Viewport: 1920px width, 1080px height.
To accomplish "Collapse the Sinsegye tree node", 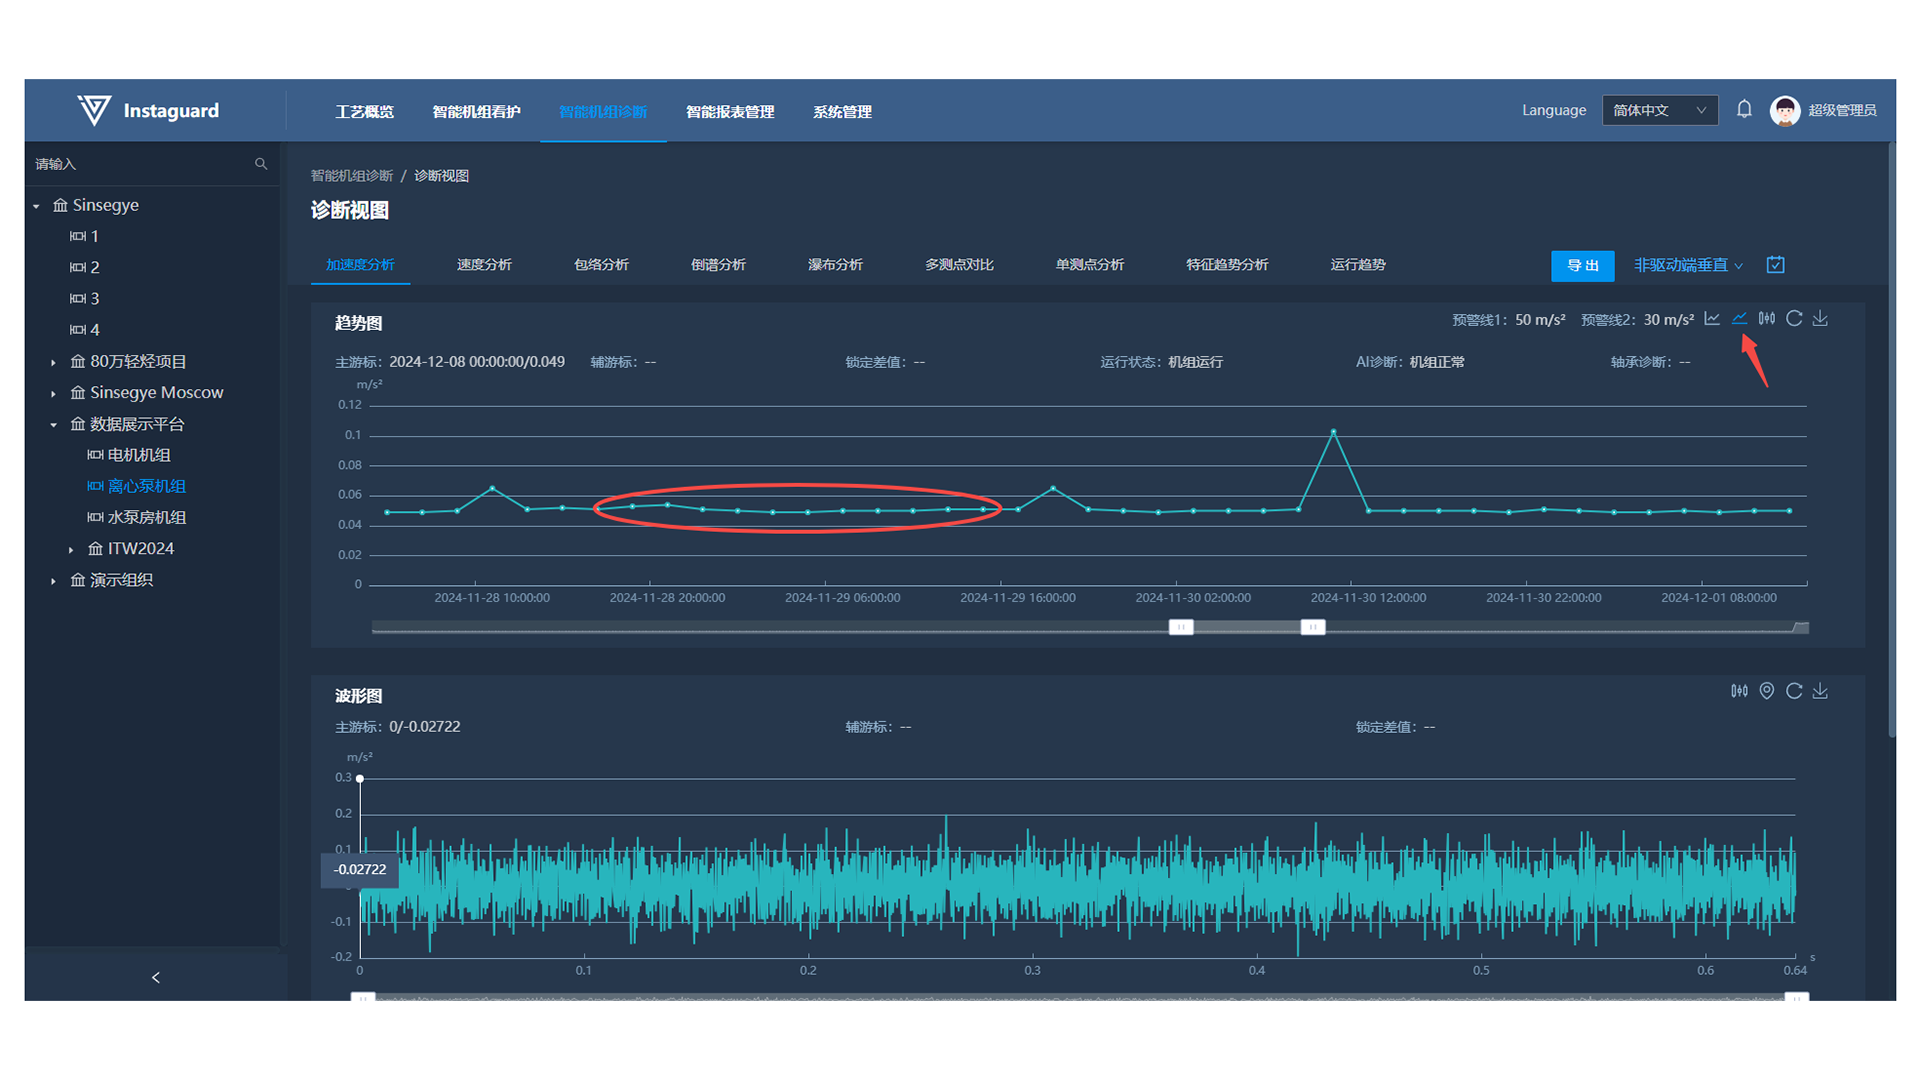I will (x=37, y=206).
